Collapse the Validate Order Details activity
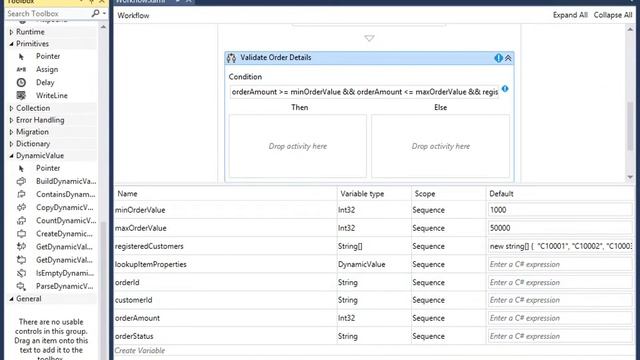This screenshot has width=640, height=360. [508, 58]
